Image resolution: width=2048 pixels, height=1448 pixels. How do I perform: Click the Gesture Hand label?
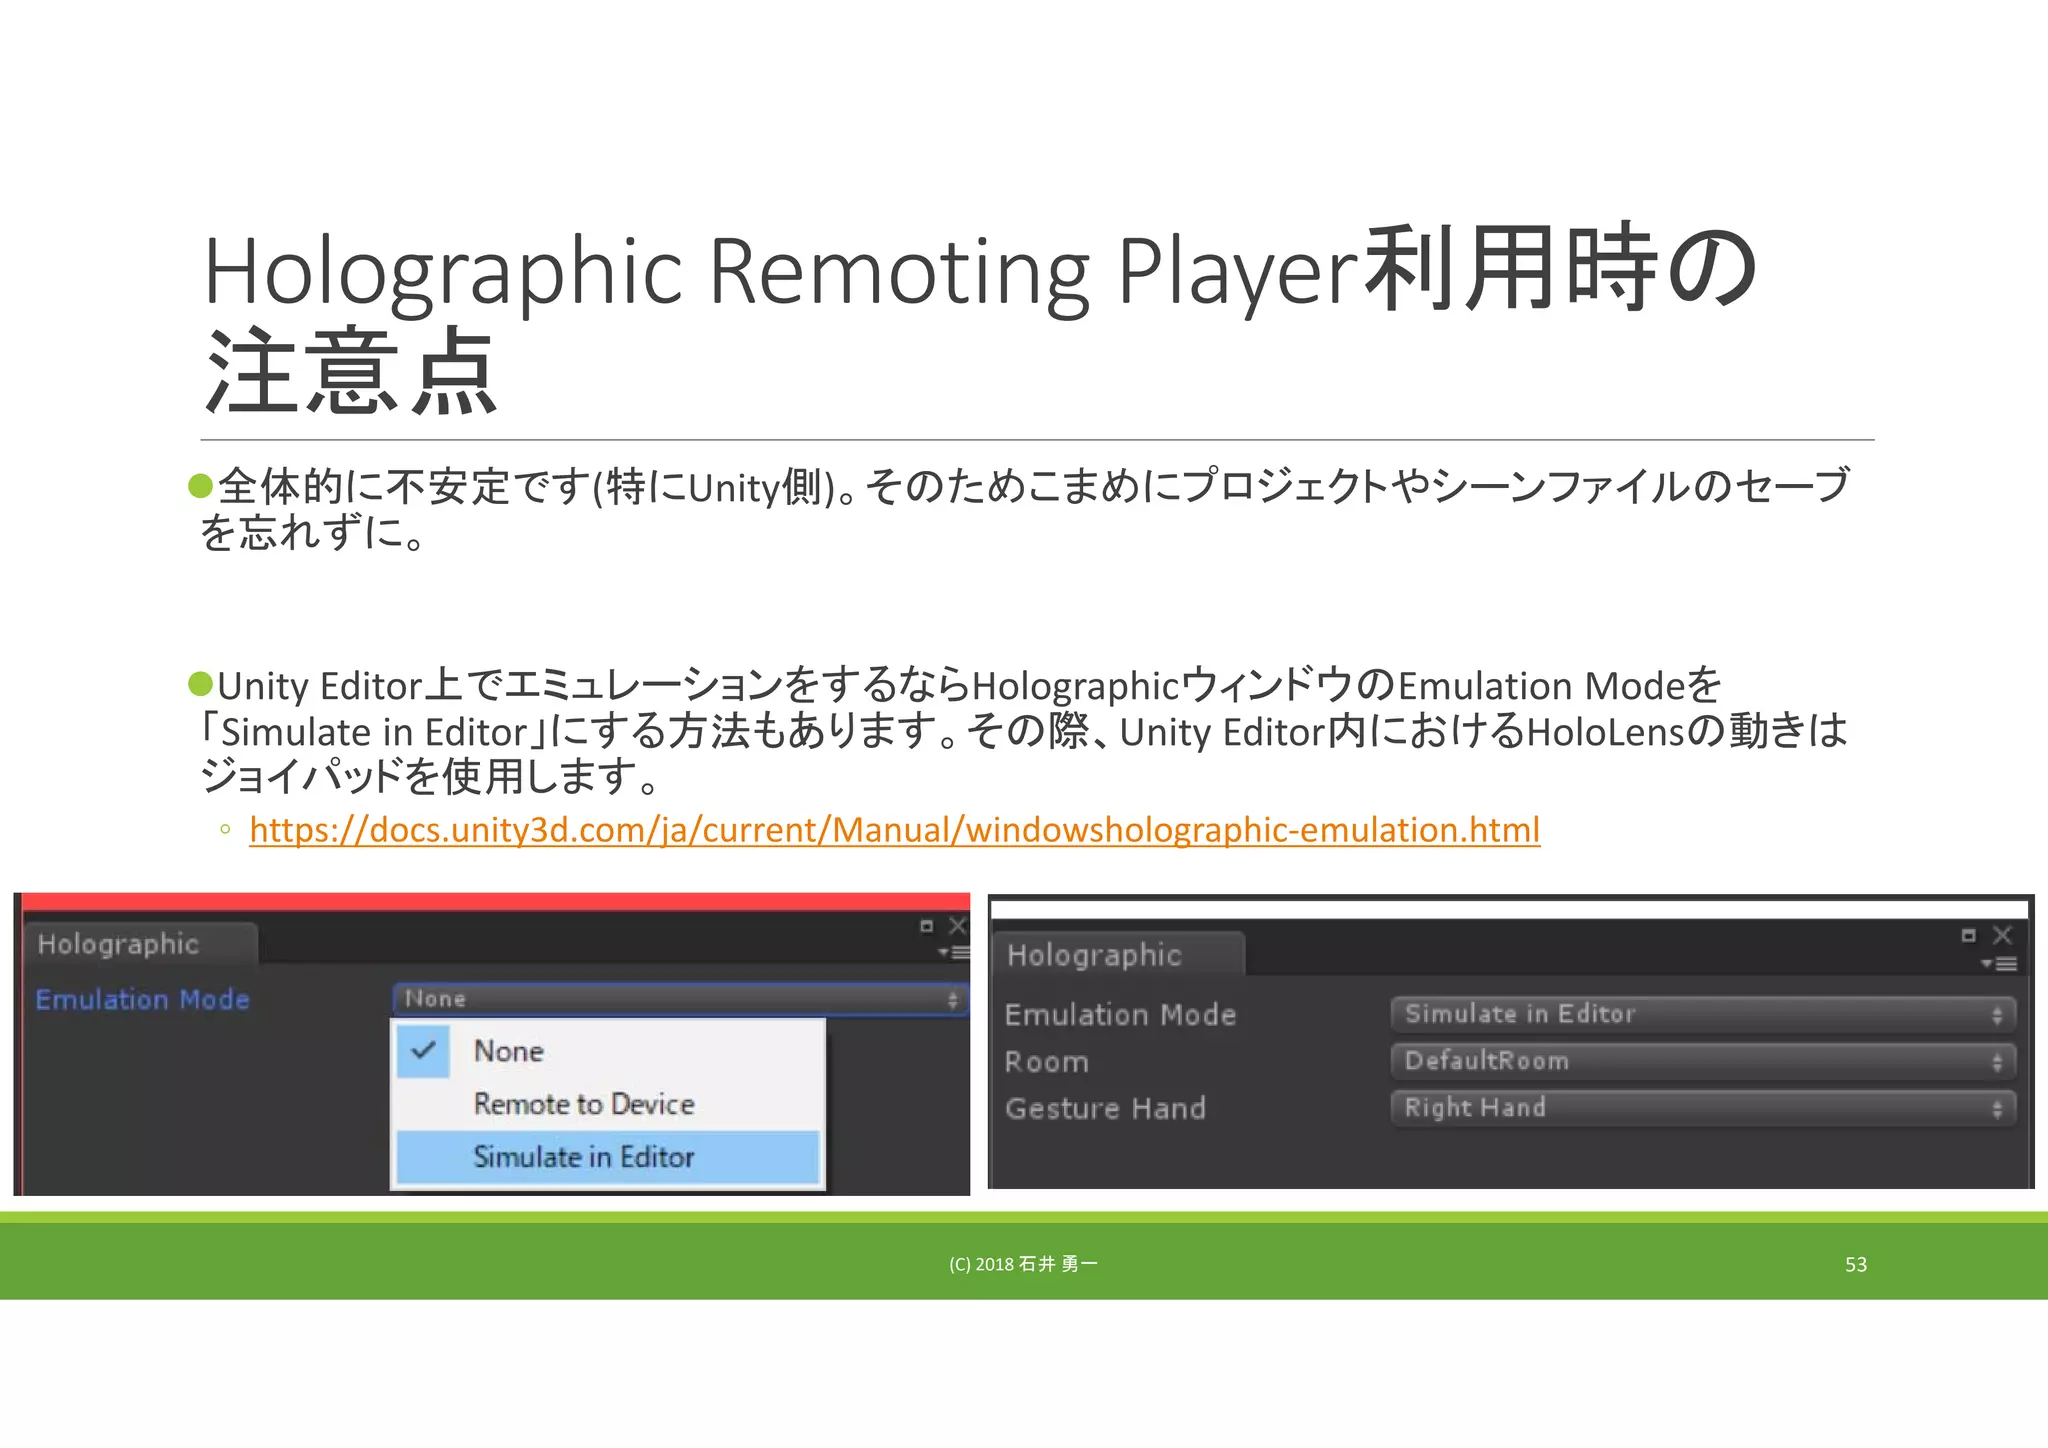[x=1105, y=1108]
